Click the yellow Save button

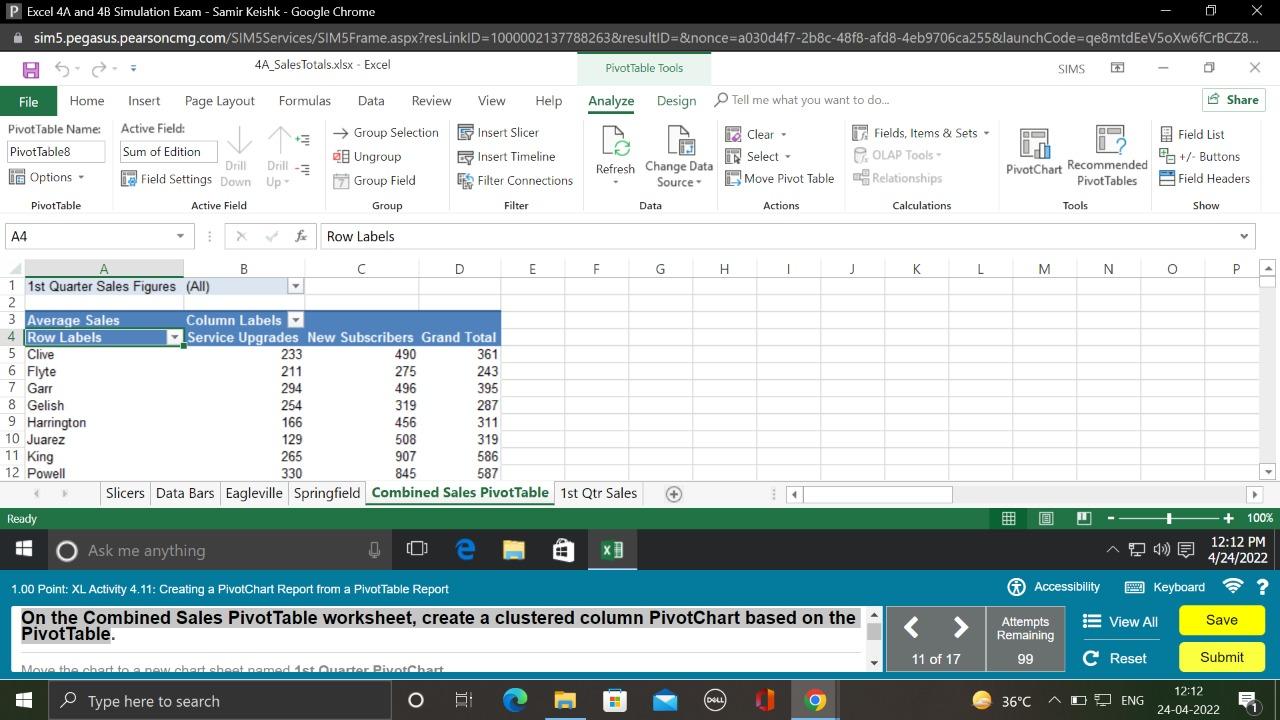tap(1221, 620)
